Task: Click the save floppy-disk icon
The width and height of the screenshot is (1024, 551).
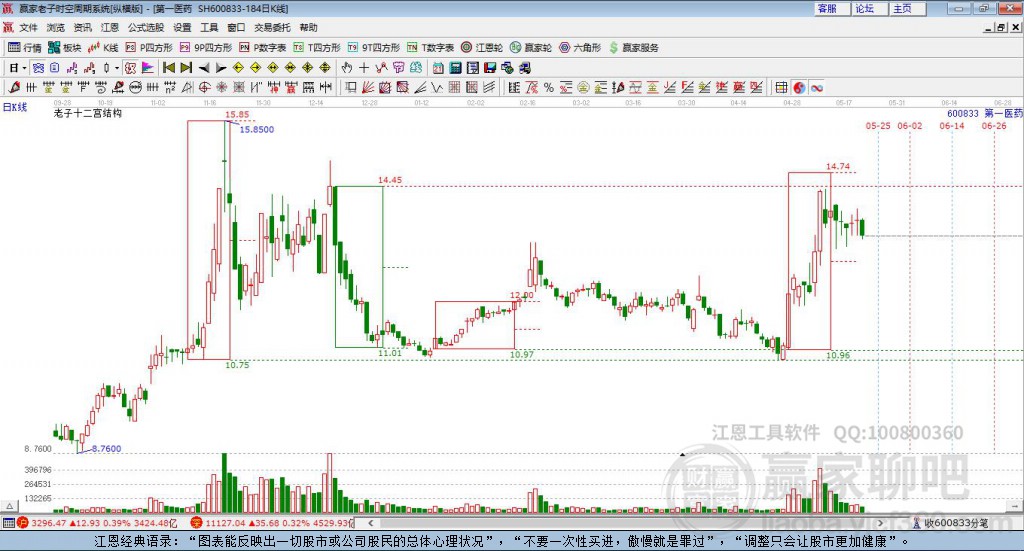Action: point(490,68)
